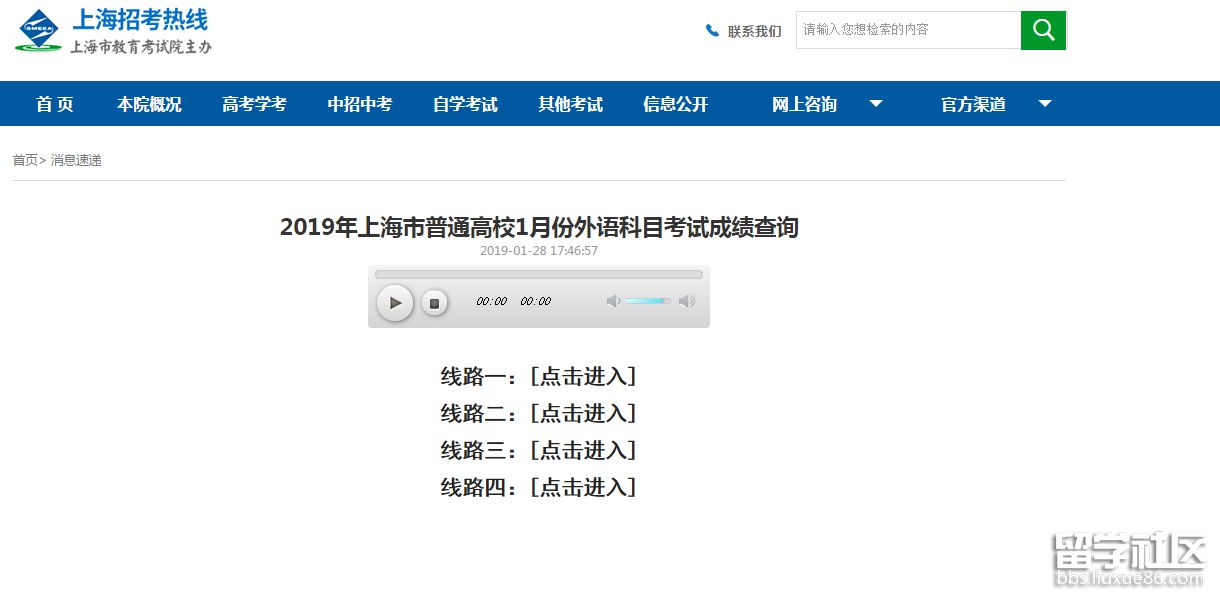This screenshot has width=1220, height=600.
Task: Open the 首页 navigation menu item
Action: click(55, 104)
